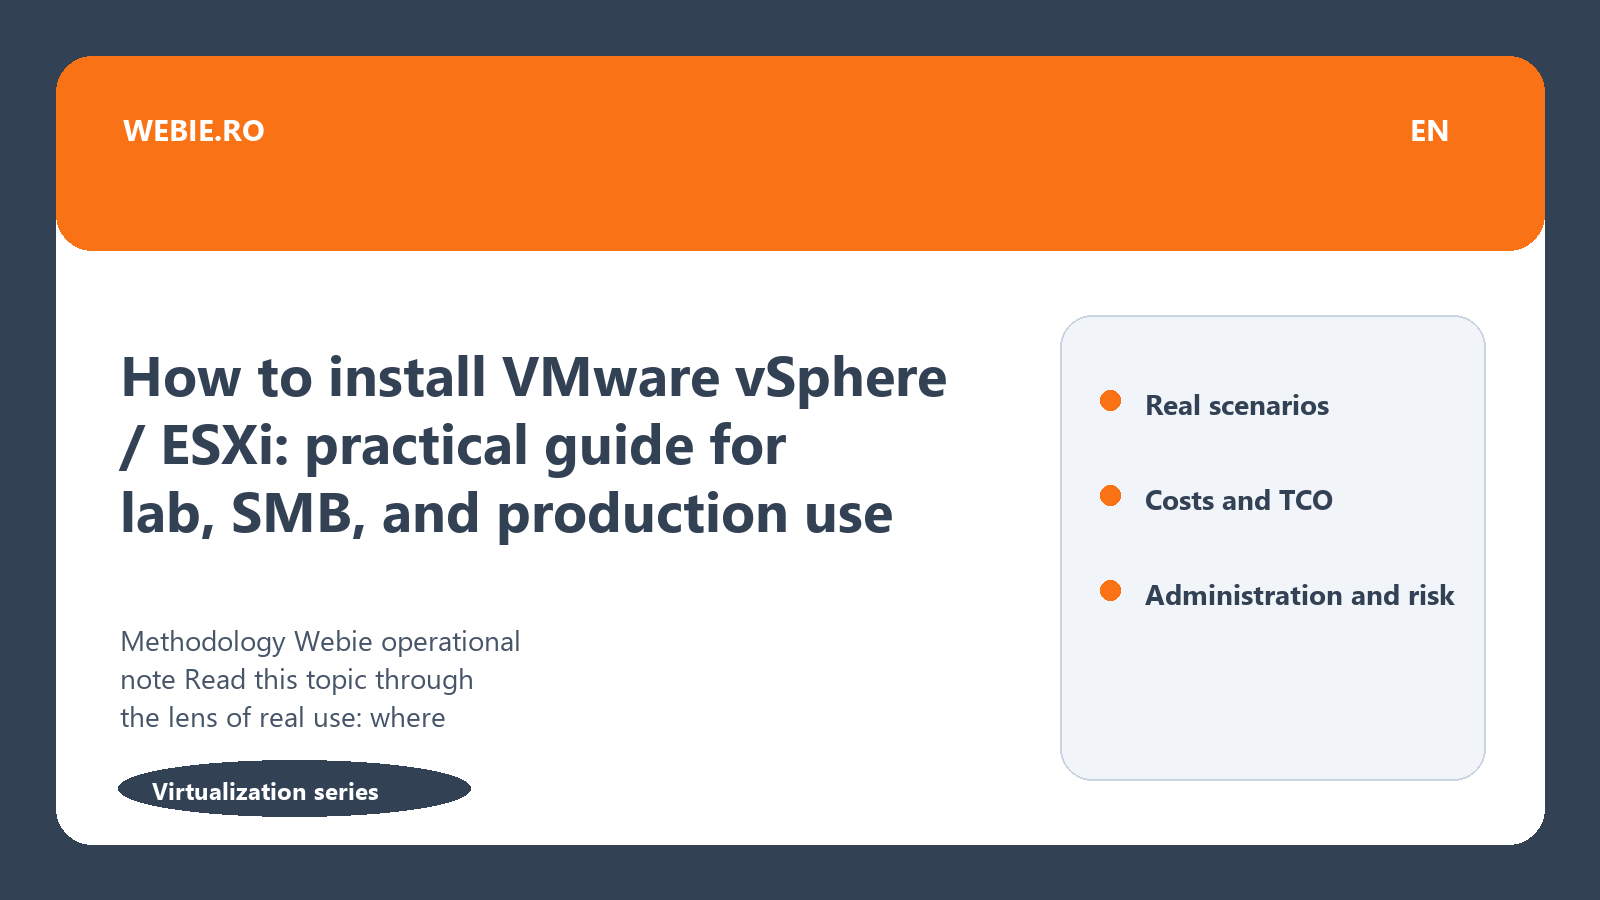Viewport: 1600px width, 900px height.
Task: Click the headline 'How to install VMware vSphere'
Action: coord(534,377)
